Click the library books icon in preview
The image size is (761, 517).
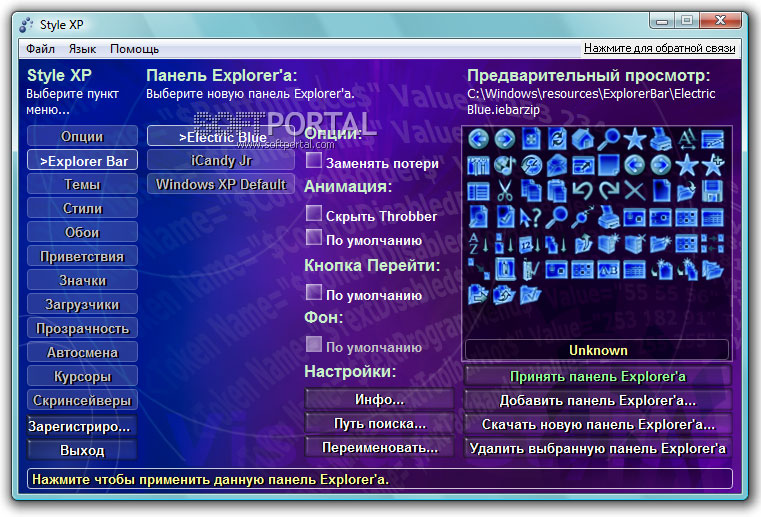pyautogui.click(x=478, y=166)
